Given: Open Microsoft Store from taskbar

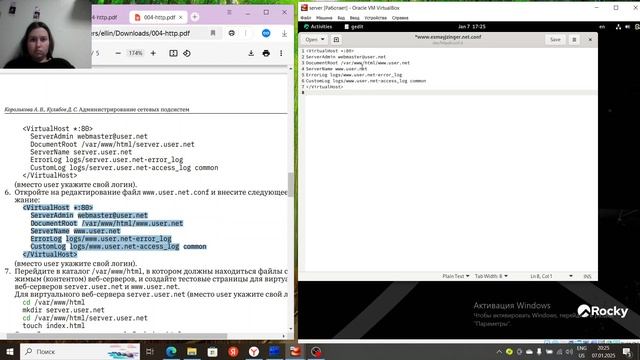Looking at the screenshot, I should click(213, 351).
